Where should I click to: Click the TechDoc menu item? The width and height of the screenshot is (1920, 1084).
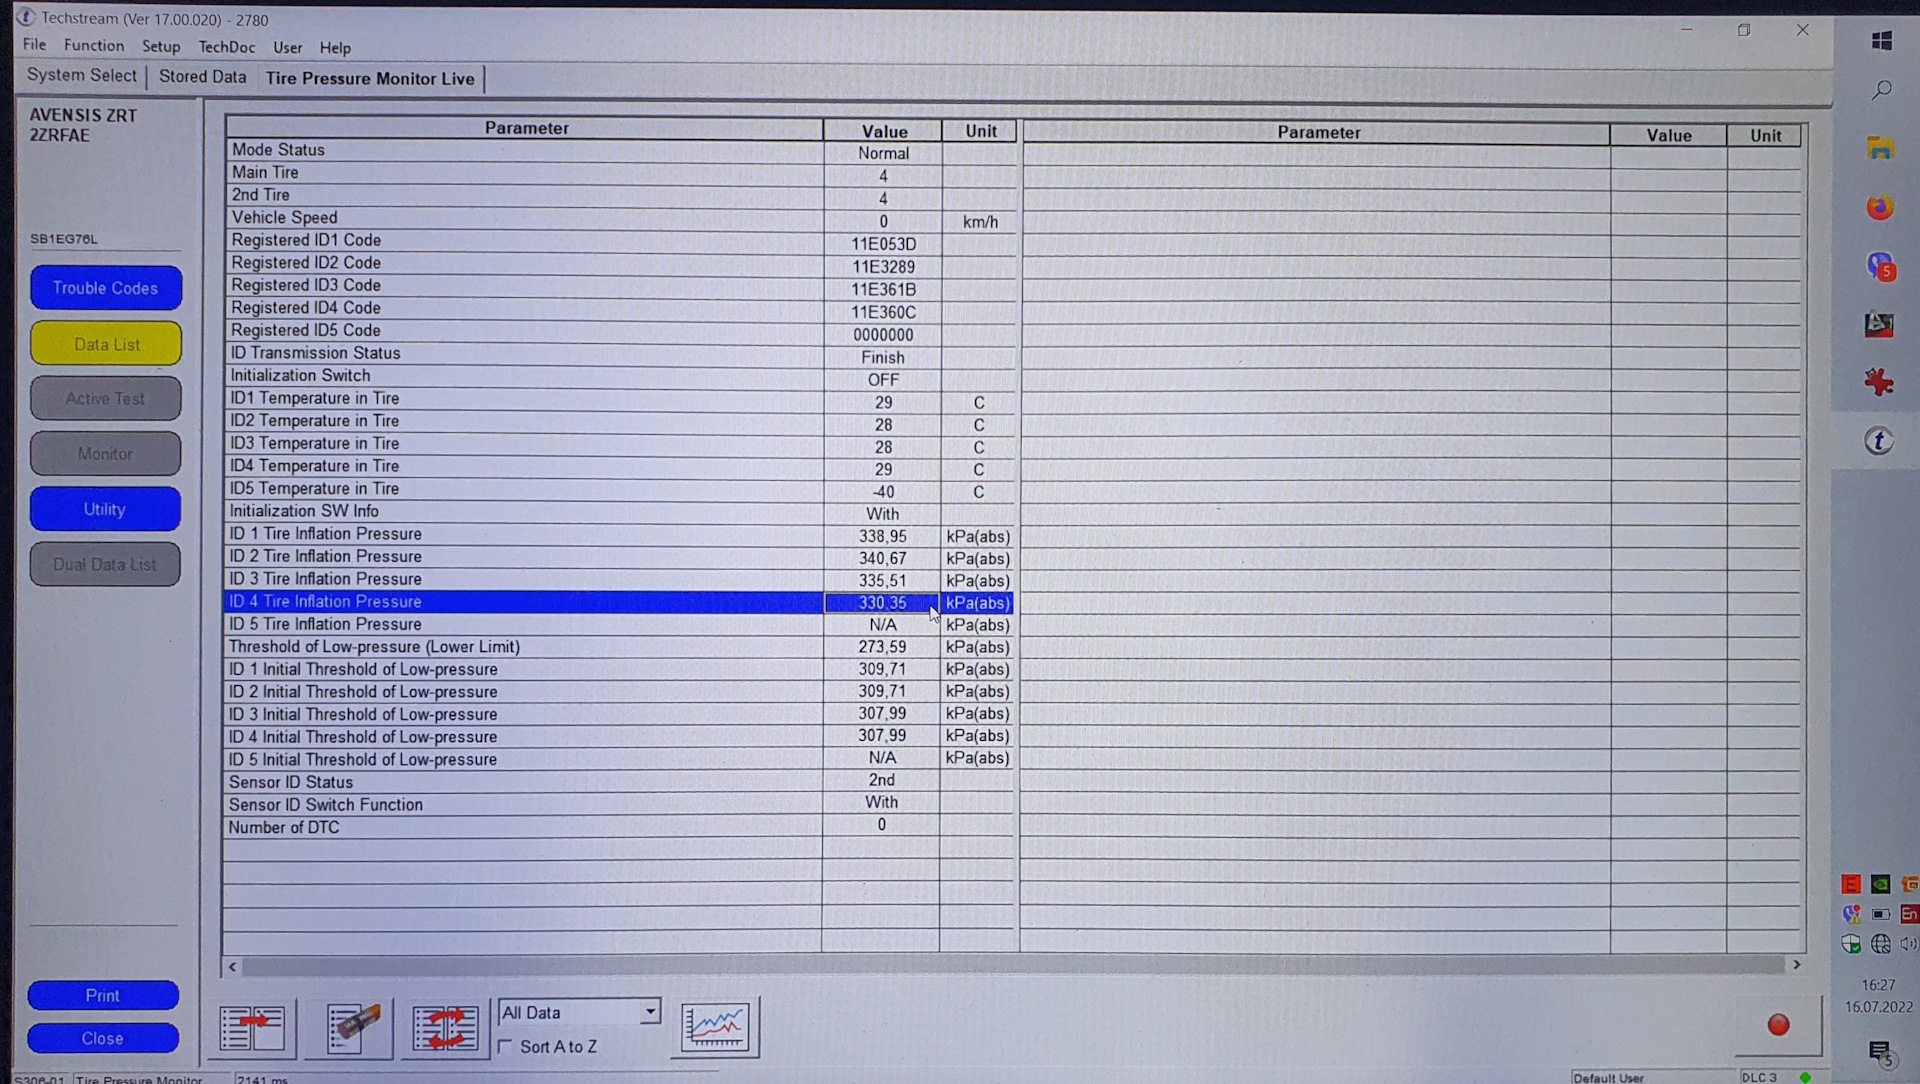point(227,47)
